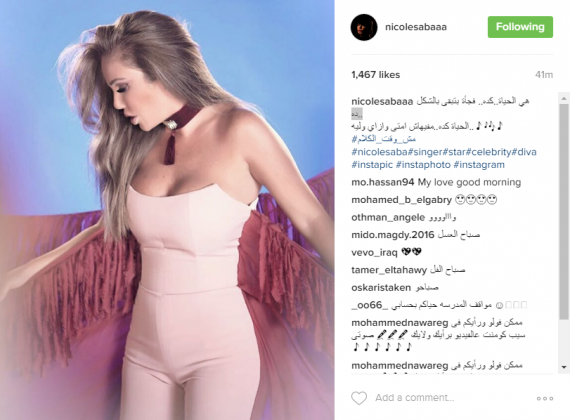
Task: Open nicolesabaaa username in header
Action: point(416,27)
